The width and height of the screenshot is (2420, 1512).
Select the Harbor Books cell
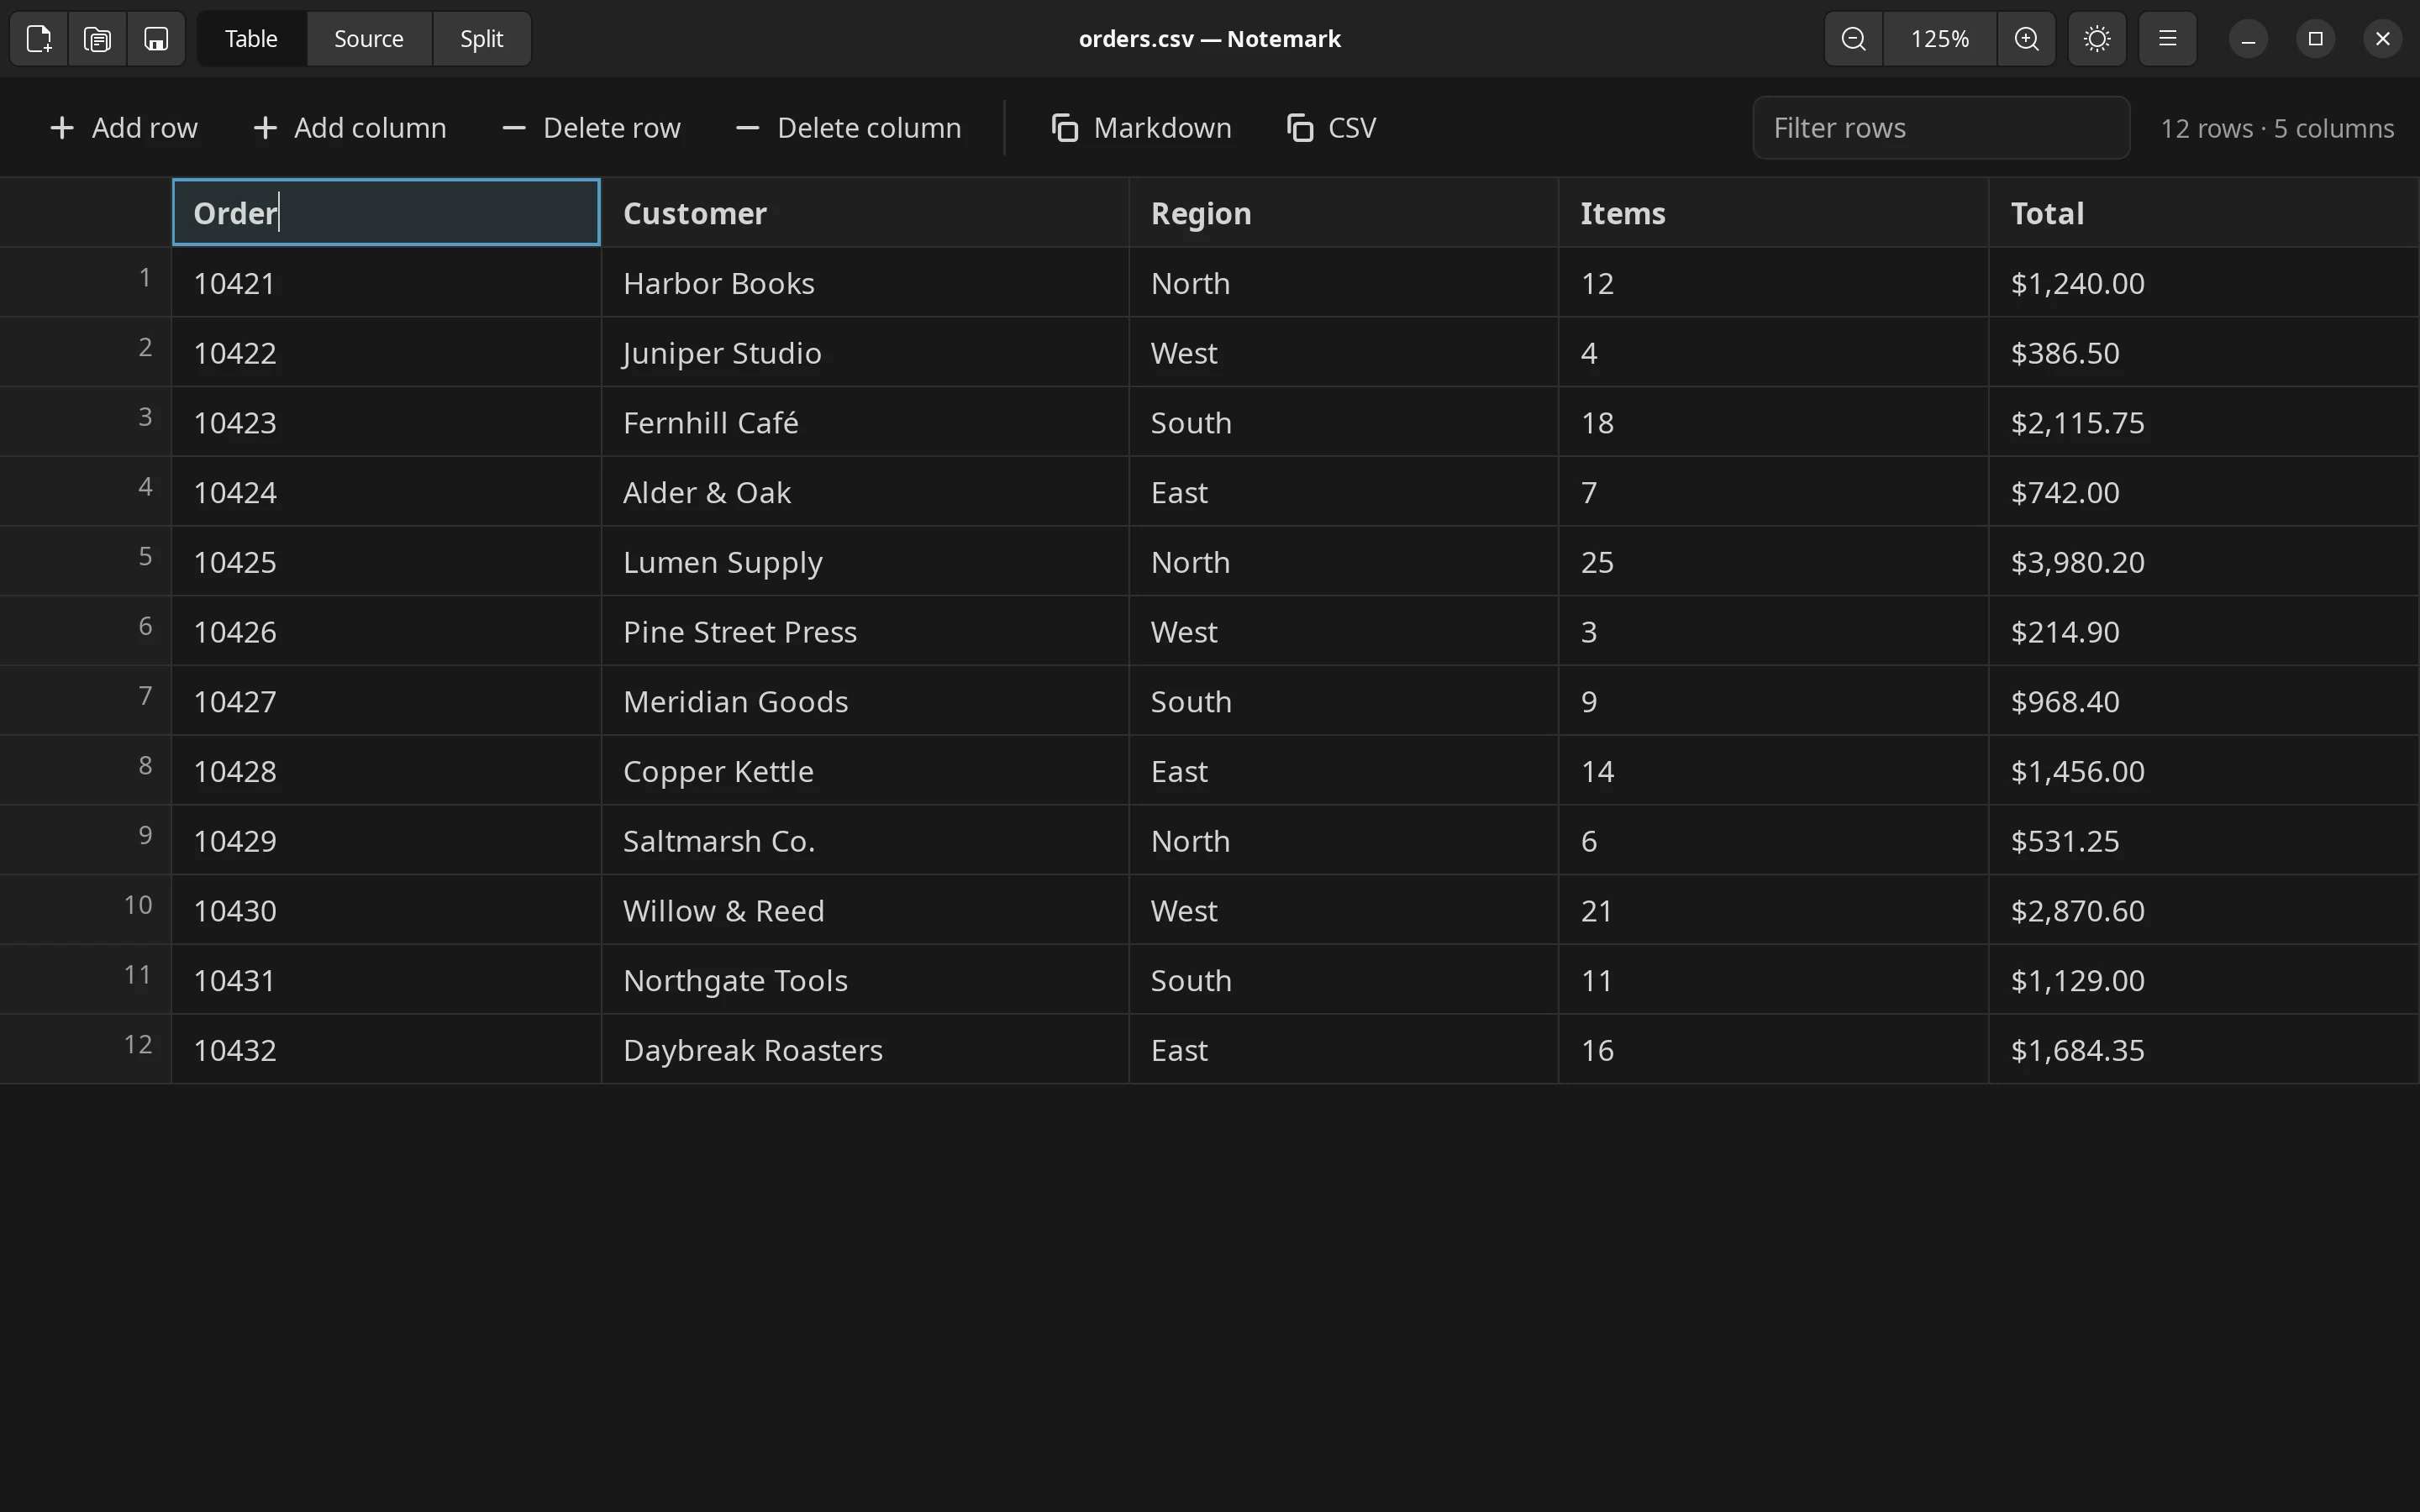click(865, 283)
